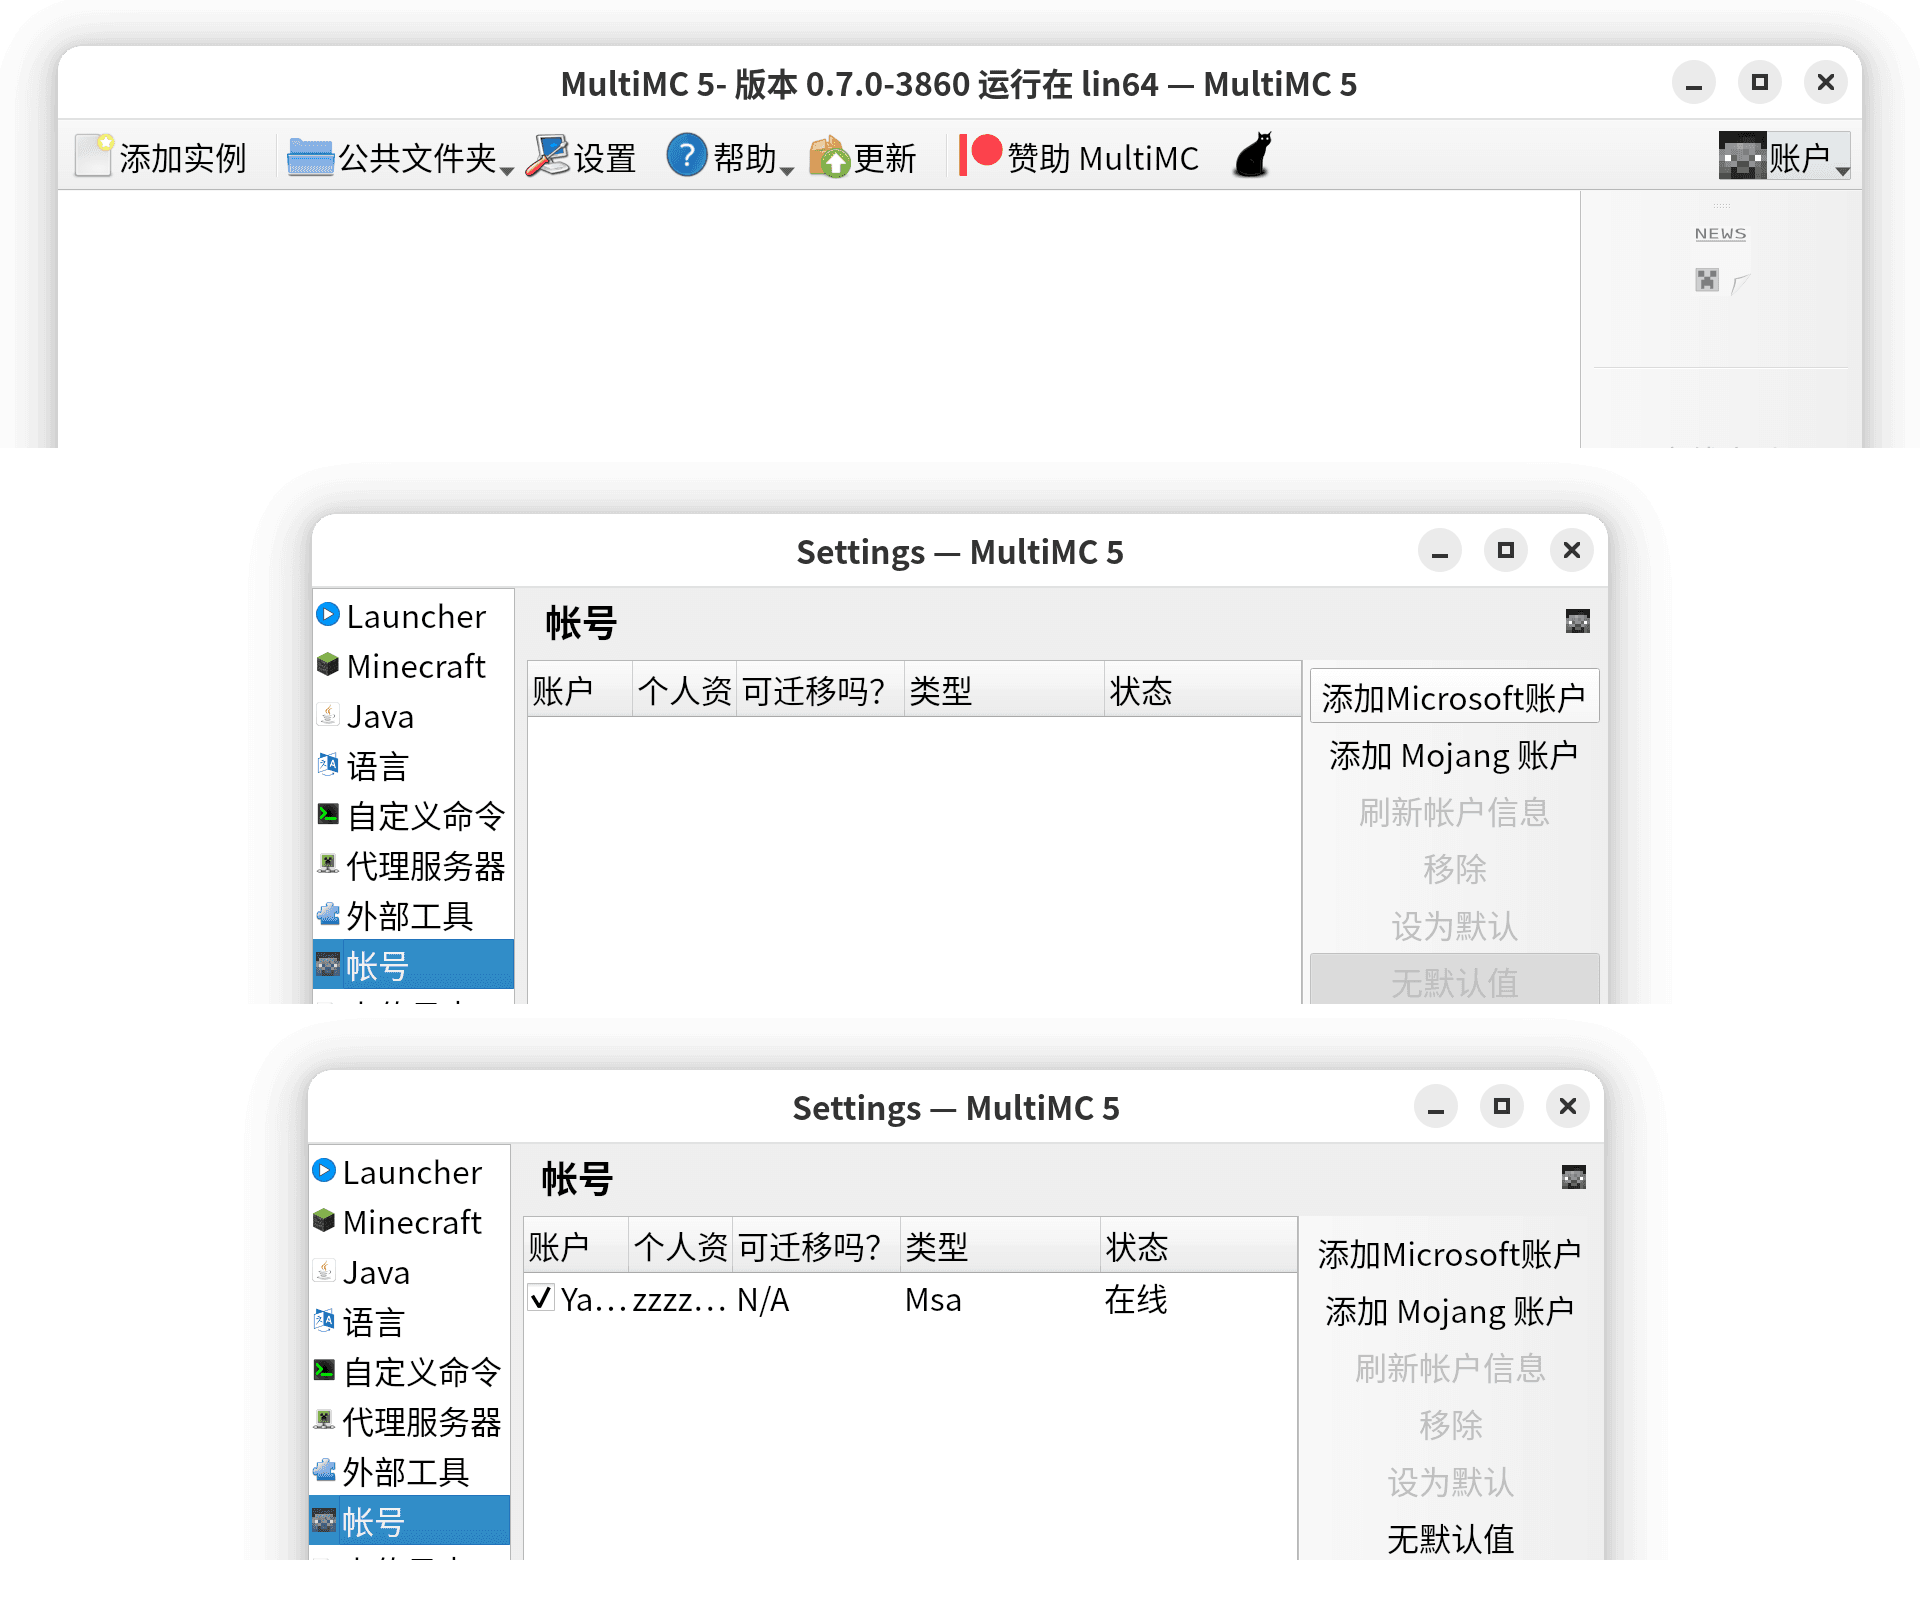1920x1600 pixels.
Task: Select 自定义命令 in upper Settings window sidebar
Action: click(413, 816)
